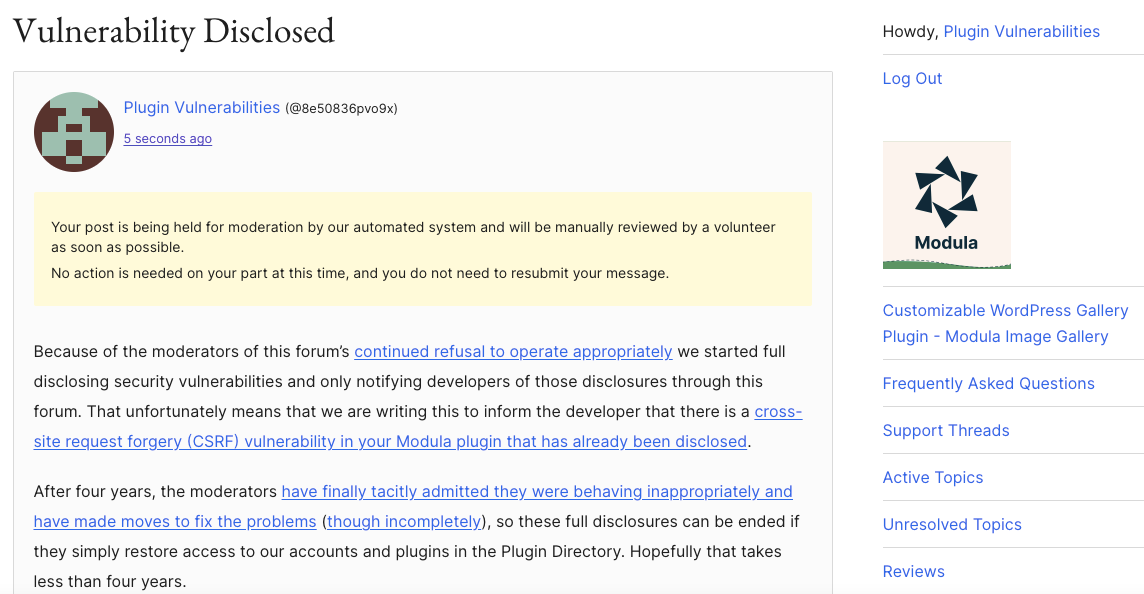This screenshot has height=594, width=1144.
Task: Open 'continued refusal to operate appropriately' link
Action: point(513,352)
